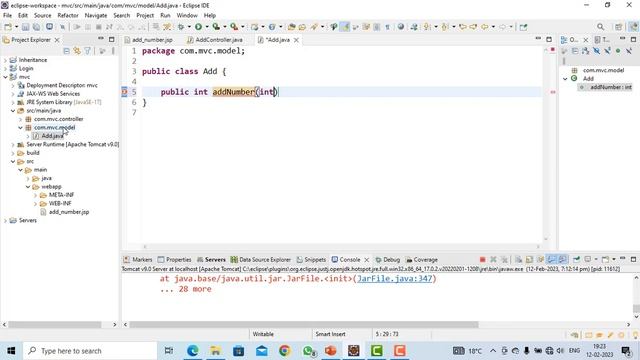The image size is (640, 360).
Task: Click the green Run button
Action: (198, 27)
